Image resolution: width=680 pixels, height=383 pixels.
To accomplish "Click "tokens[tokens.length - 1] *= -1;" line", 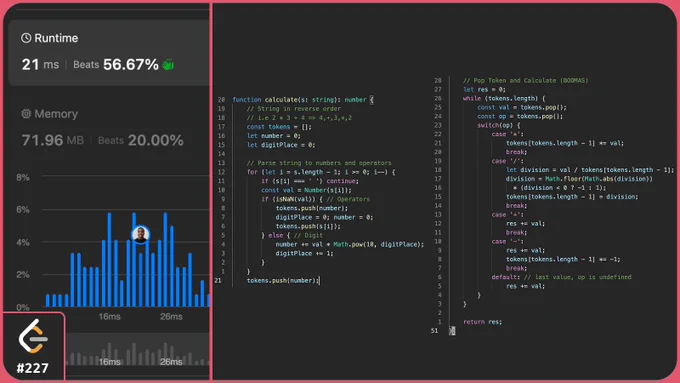I will coord(563,259).
